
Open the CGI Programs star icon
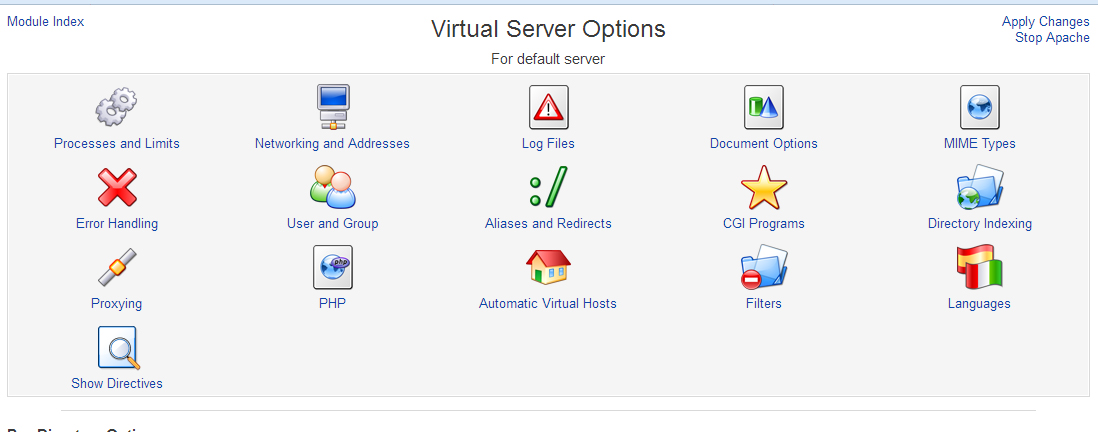(x=764, y=187)
